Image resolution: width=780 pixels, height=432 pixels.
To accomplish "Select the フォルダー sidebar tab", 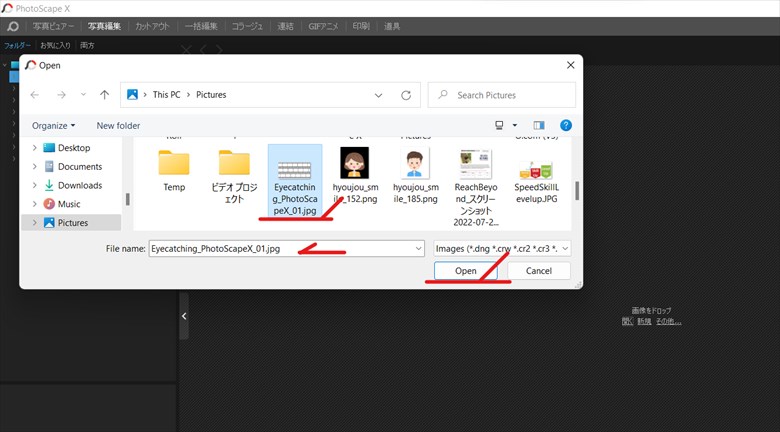I will pyautogui.click(x=17, y=45).
